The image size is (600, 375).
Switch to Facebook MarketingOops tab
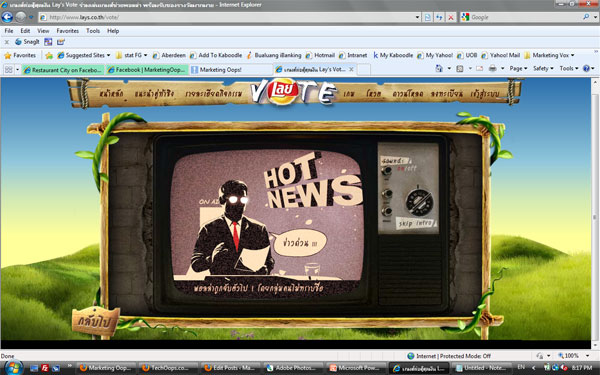tap(147, 70)
